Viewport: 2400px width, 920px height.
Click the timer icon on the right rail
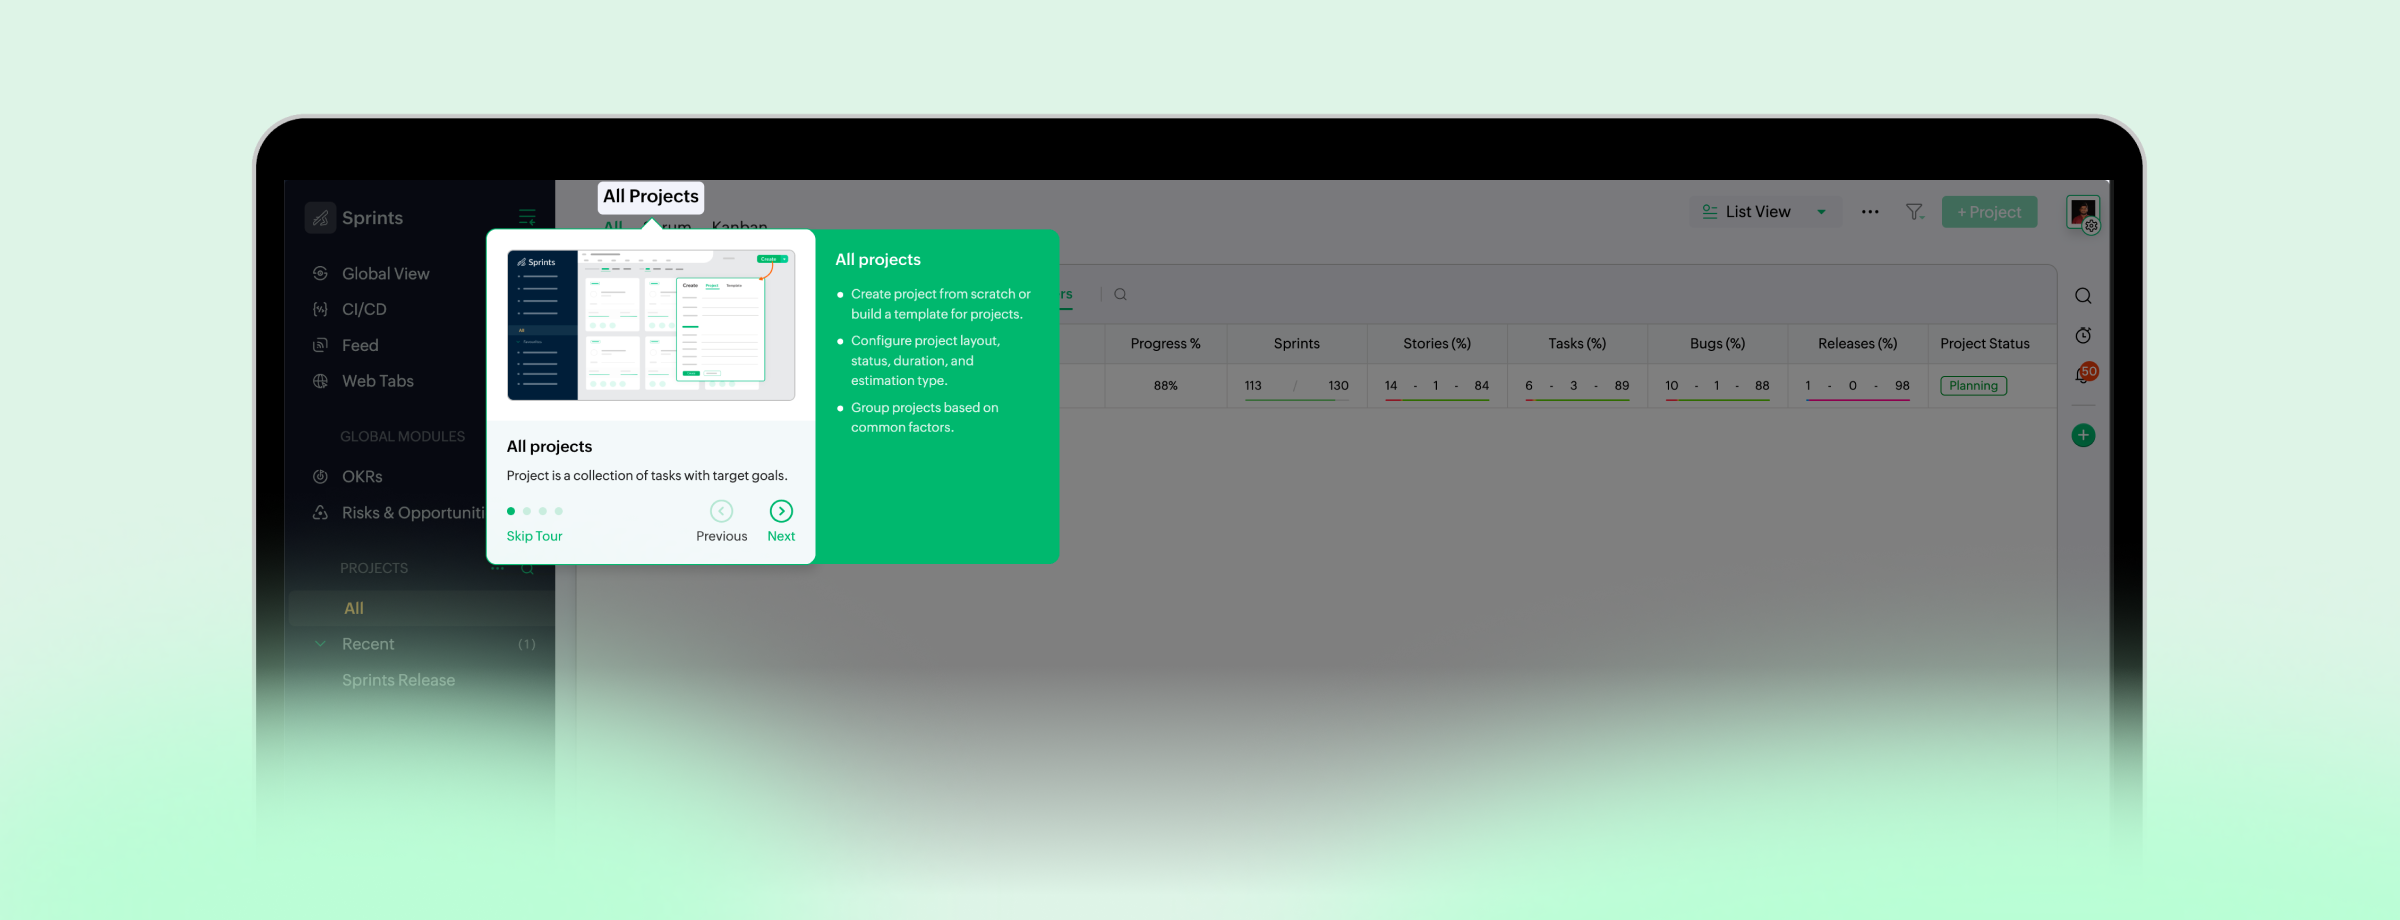[x=2083, y=335]
